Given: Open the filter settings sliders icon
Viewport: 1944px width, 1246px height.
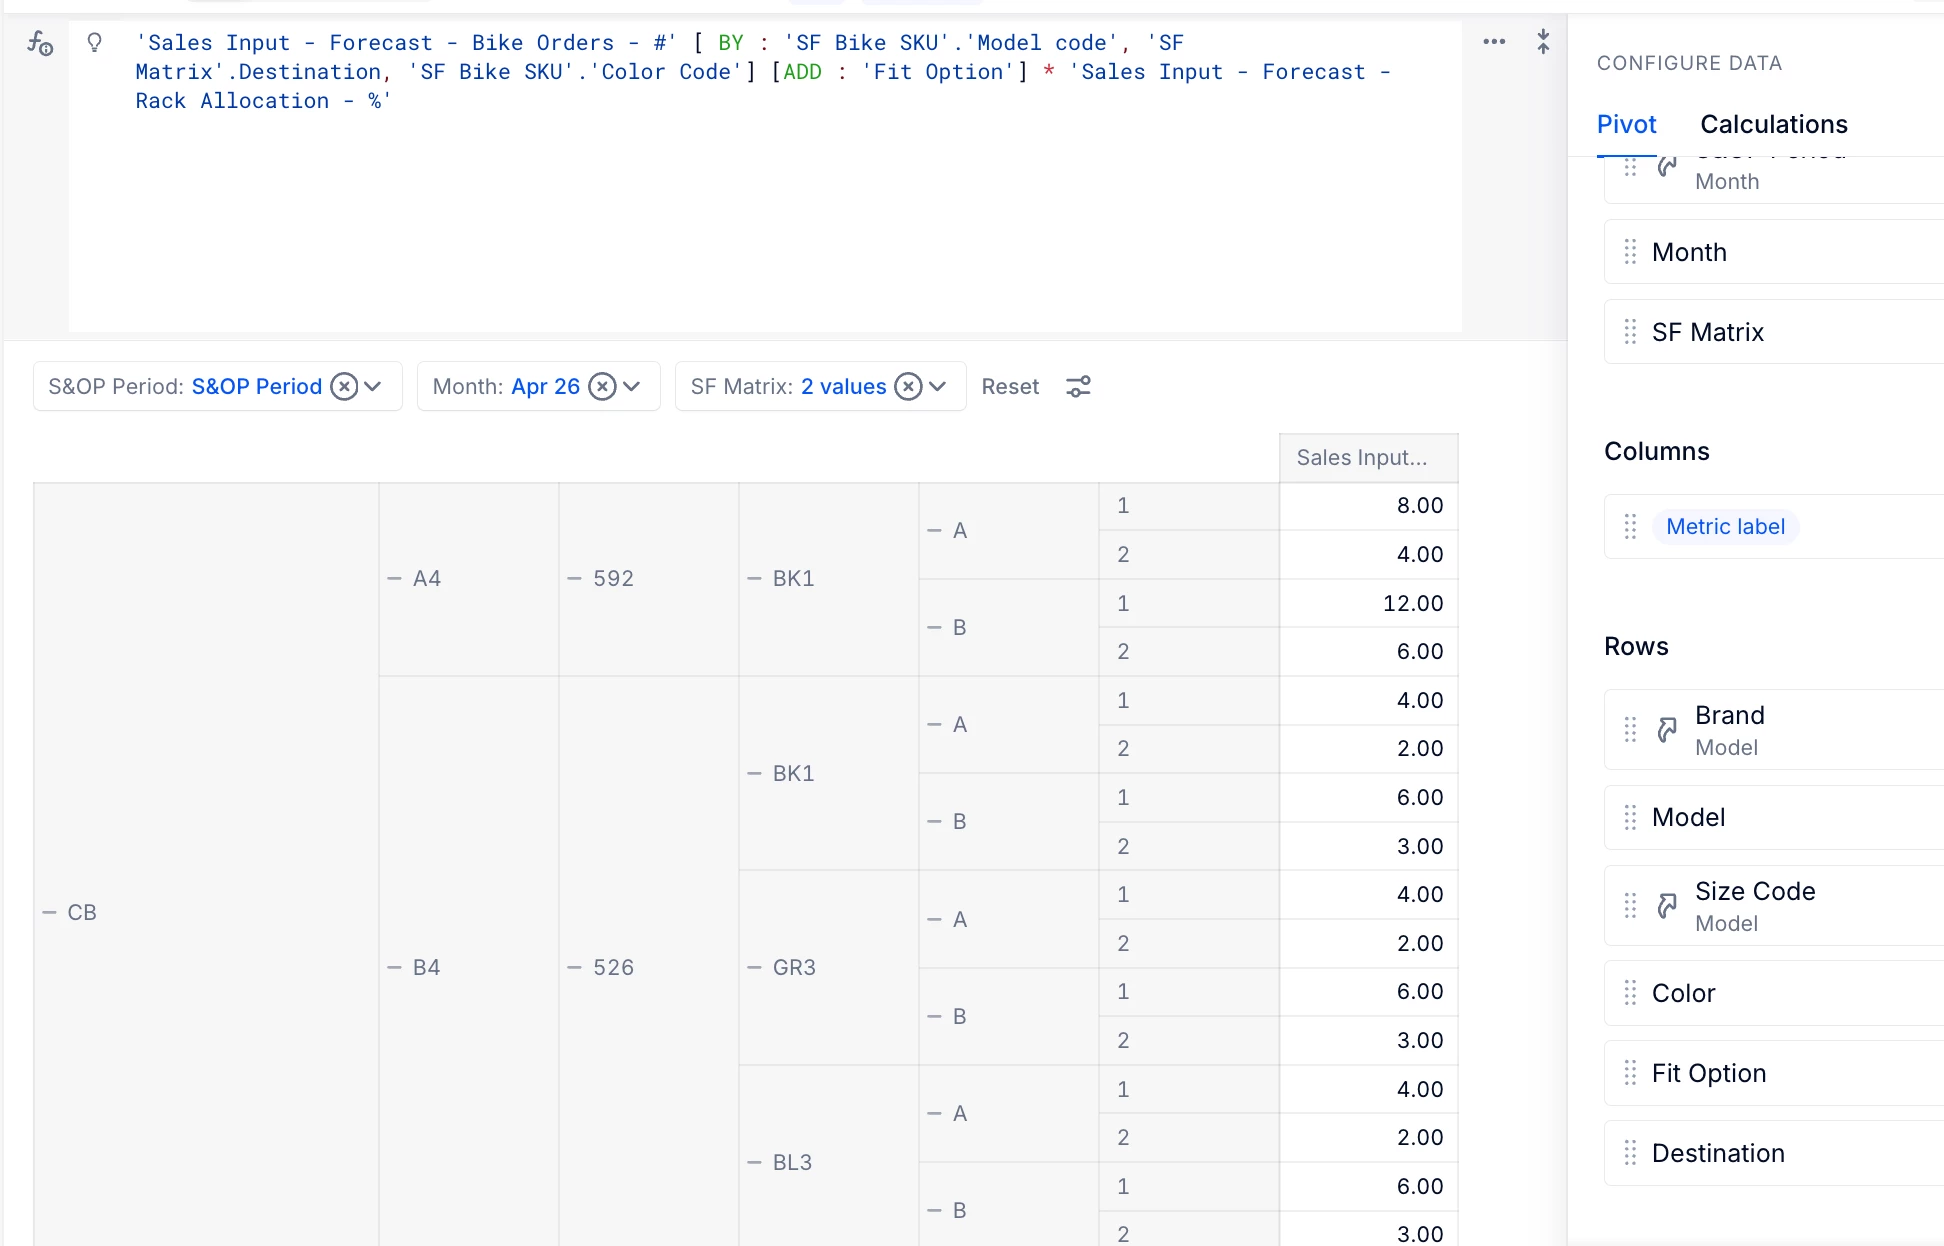Looking at the screenshot, I should (1078, 387).
